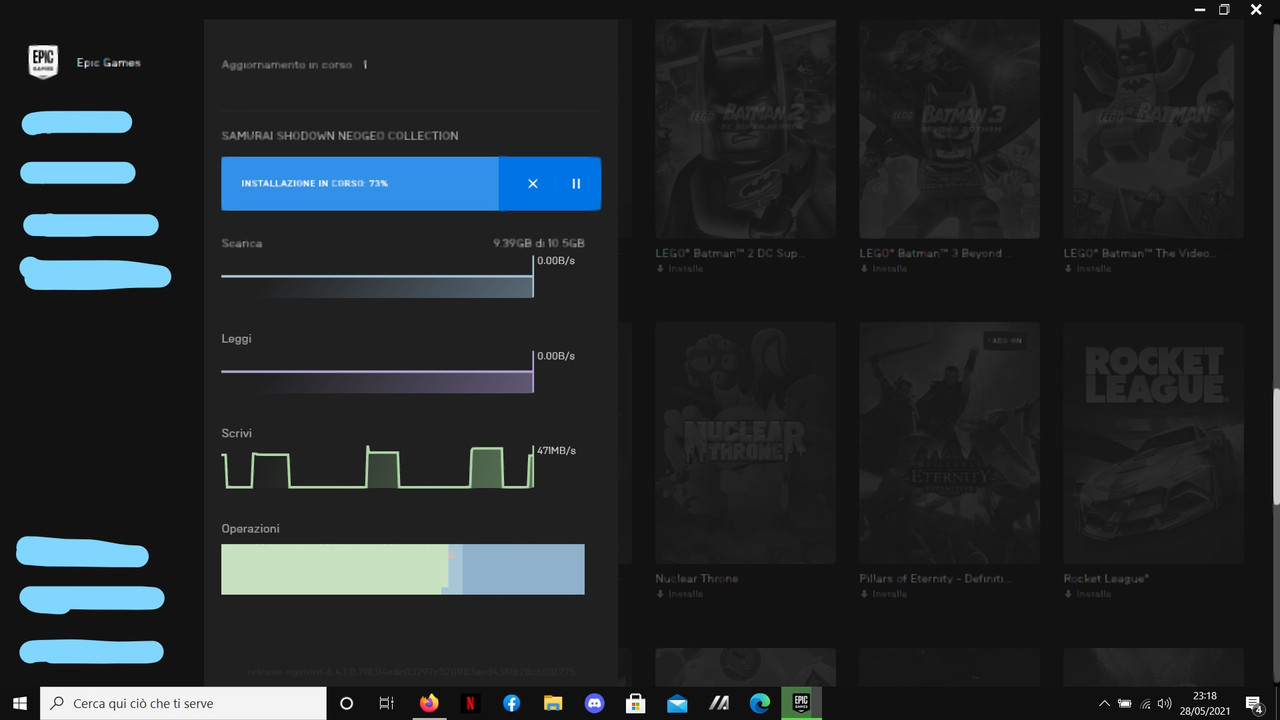
Task: Pause the Samurai Shodown installation
Action: (x=576, y=183)
